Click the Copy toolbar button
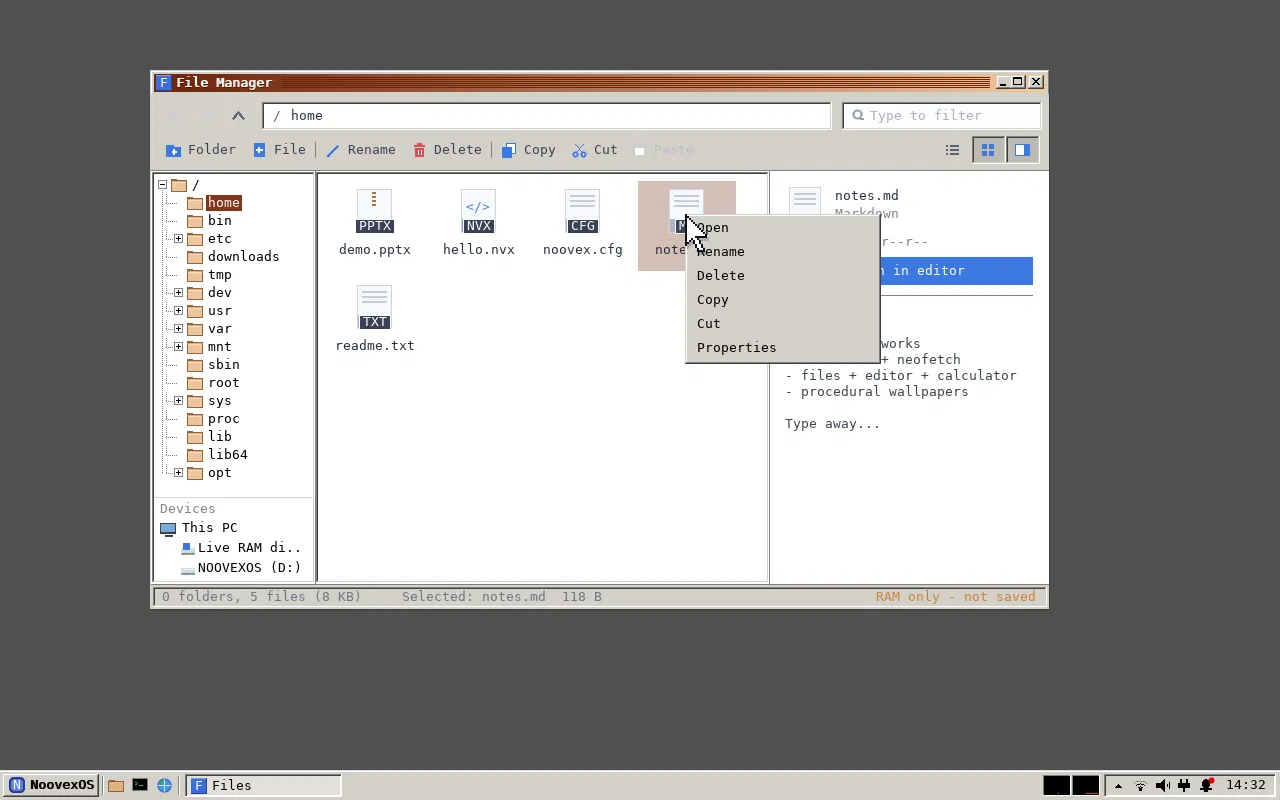This screenshot has width=1280, height=800. (x=529, y=150)
